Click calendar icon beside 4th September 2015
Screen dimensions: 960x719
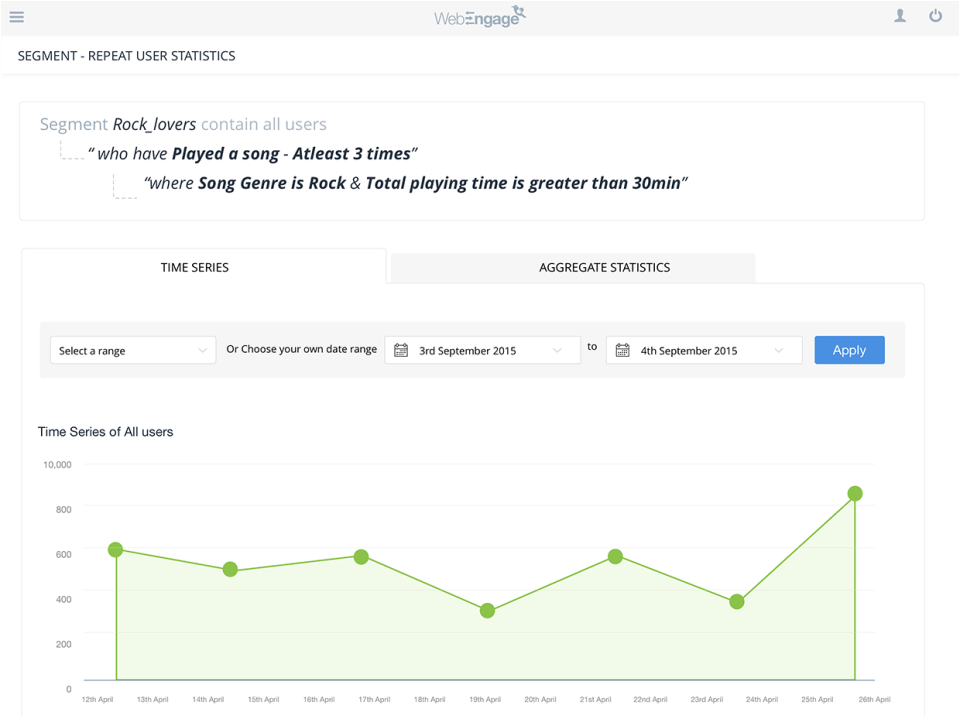pos(622,350)
